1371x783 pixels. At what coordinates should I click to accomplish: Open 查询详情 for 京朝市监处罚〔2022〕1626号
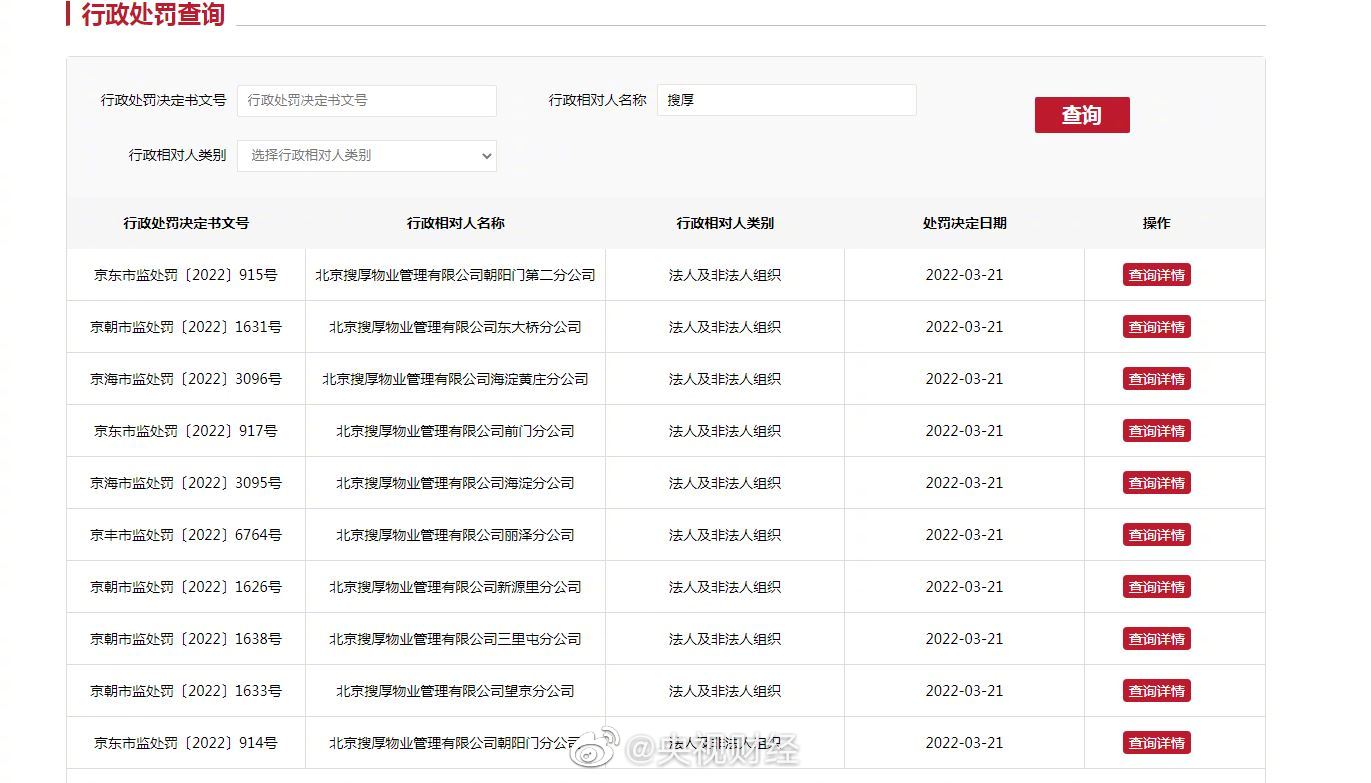point(1157,587)
